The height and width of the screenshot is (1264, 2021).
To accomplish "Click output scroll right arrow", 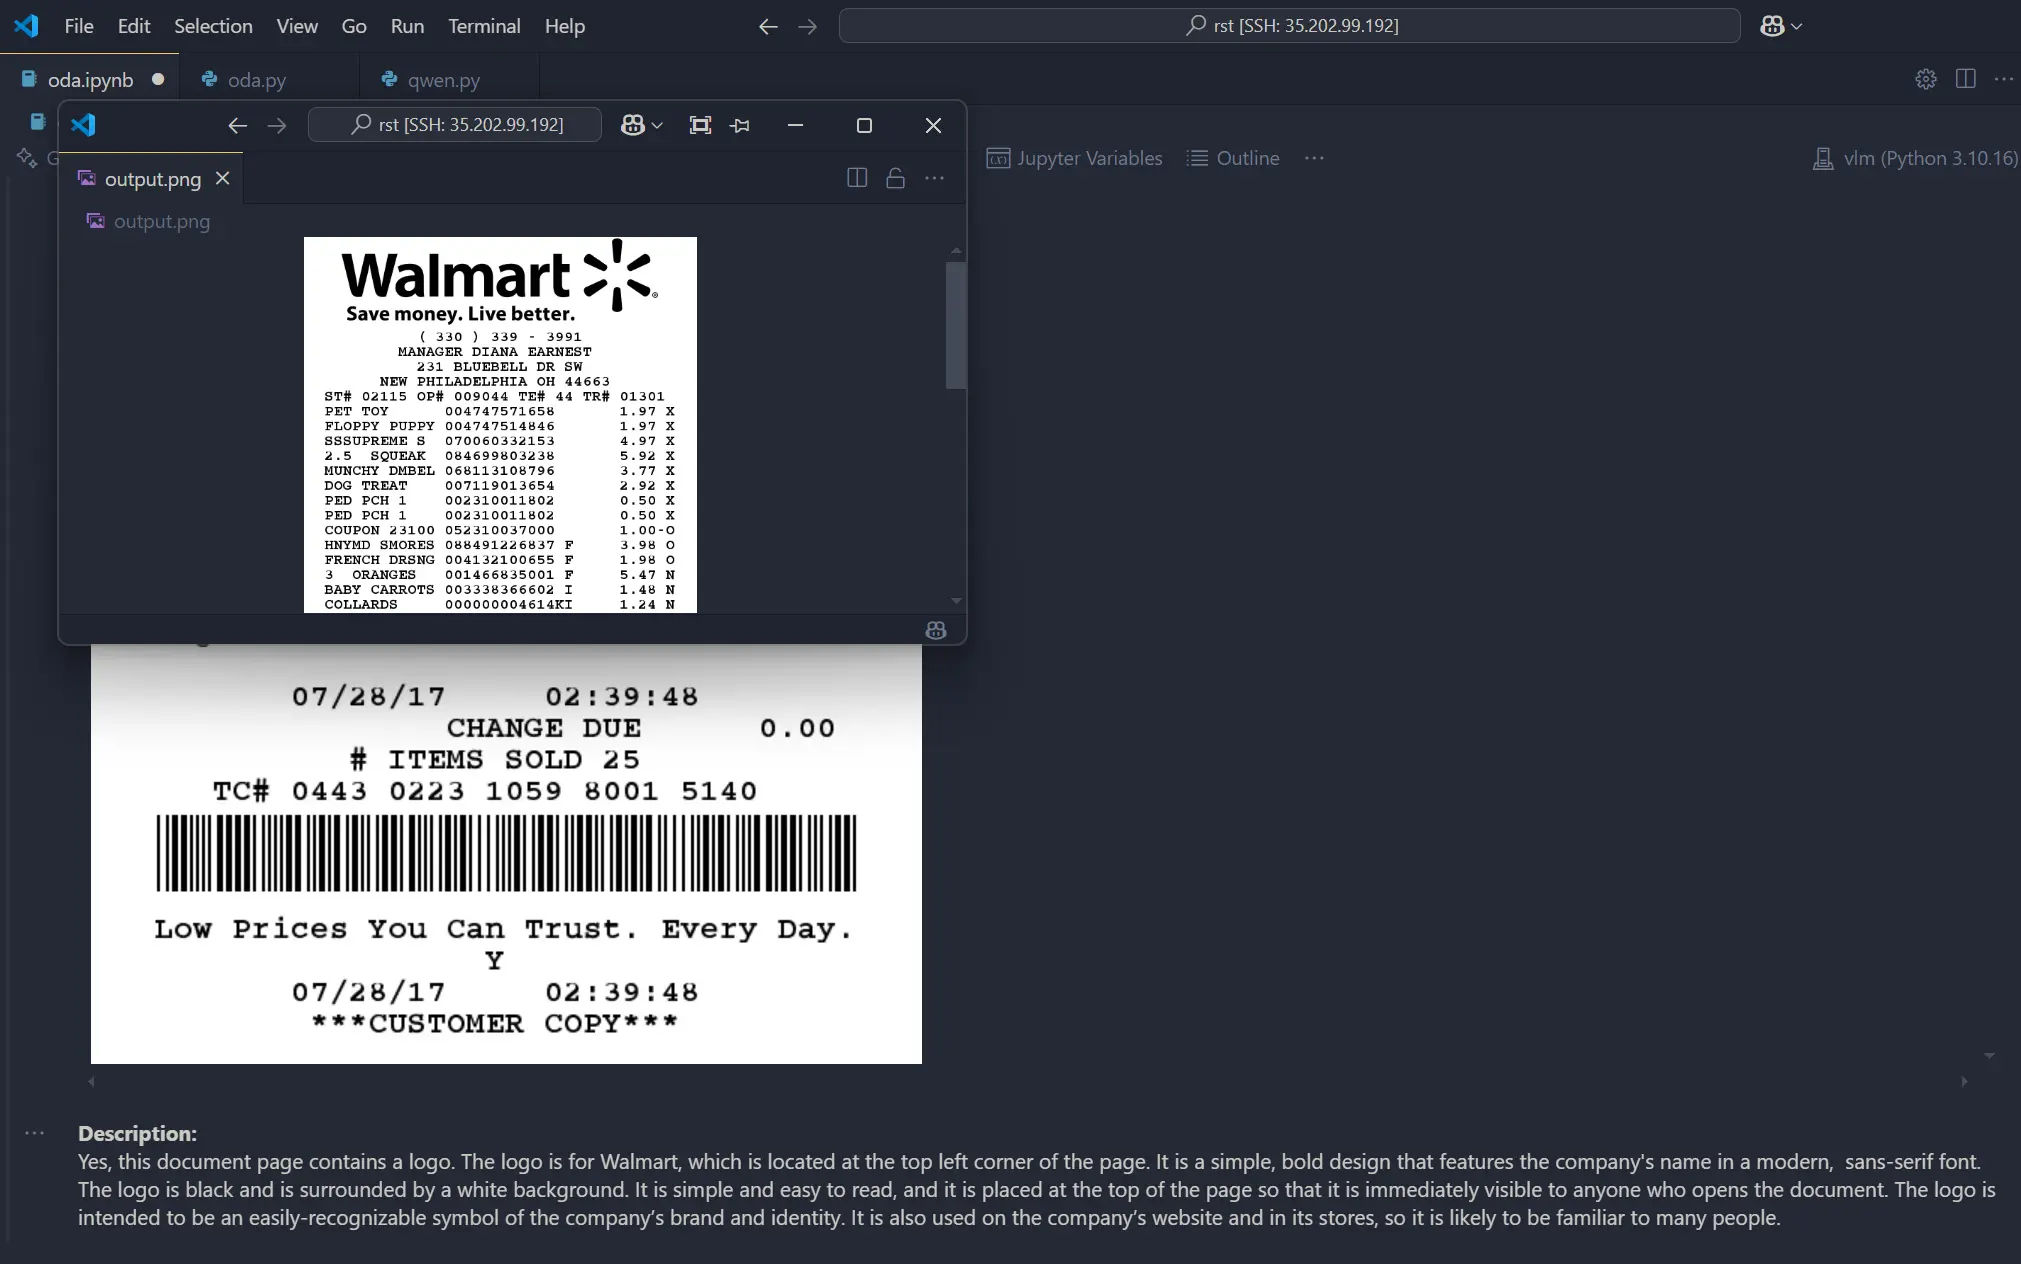I will point(1964,1081).
